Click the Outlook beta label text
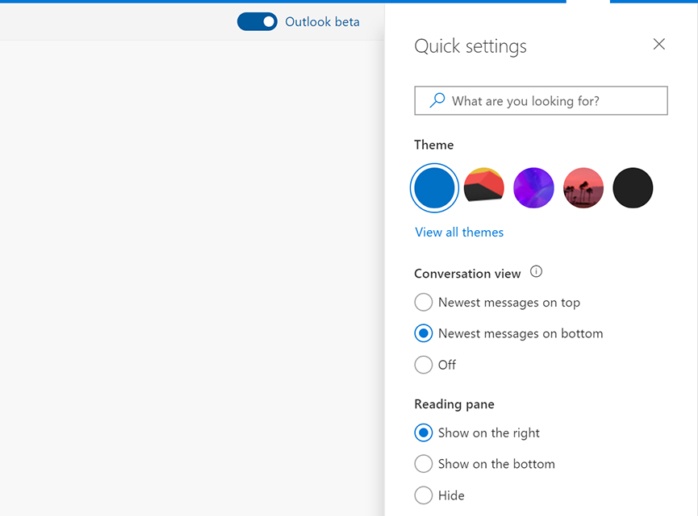Screen dimensions: 698x516 point(322,22)
